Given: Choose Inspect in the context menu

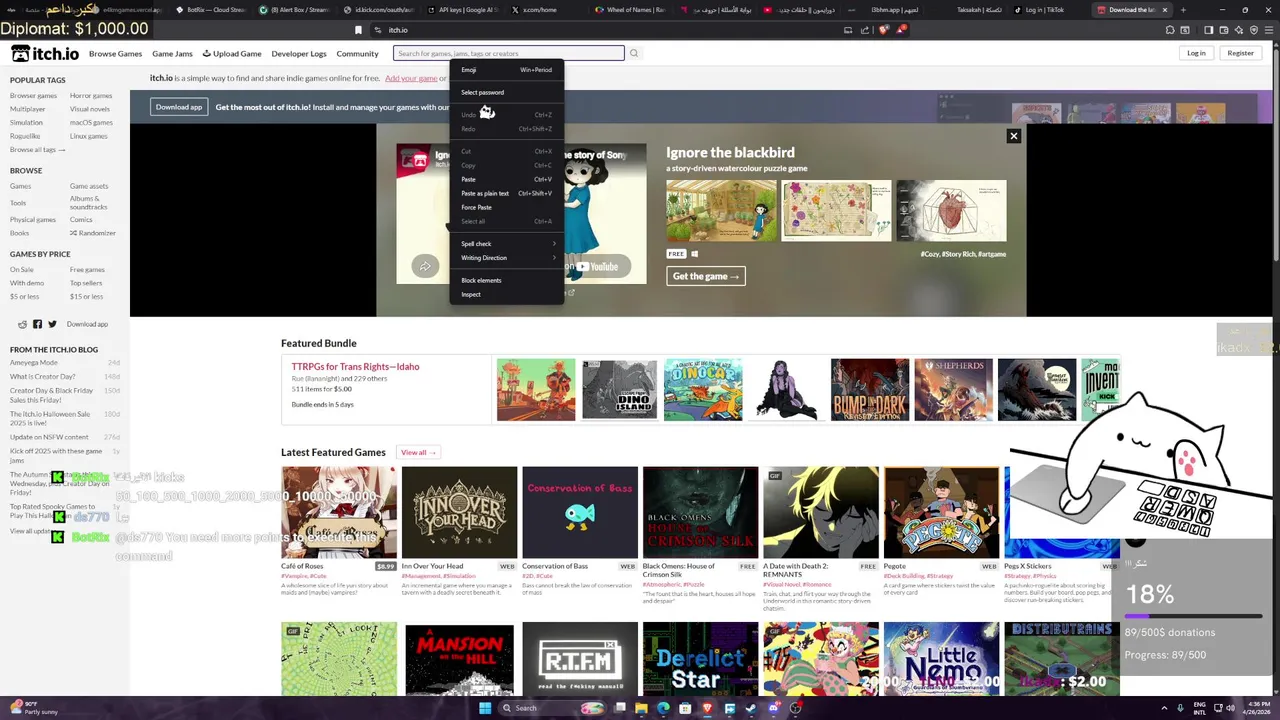Looking at the screenshot, I should click(507, 294).
